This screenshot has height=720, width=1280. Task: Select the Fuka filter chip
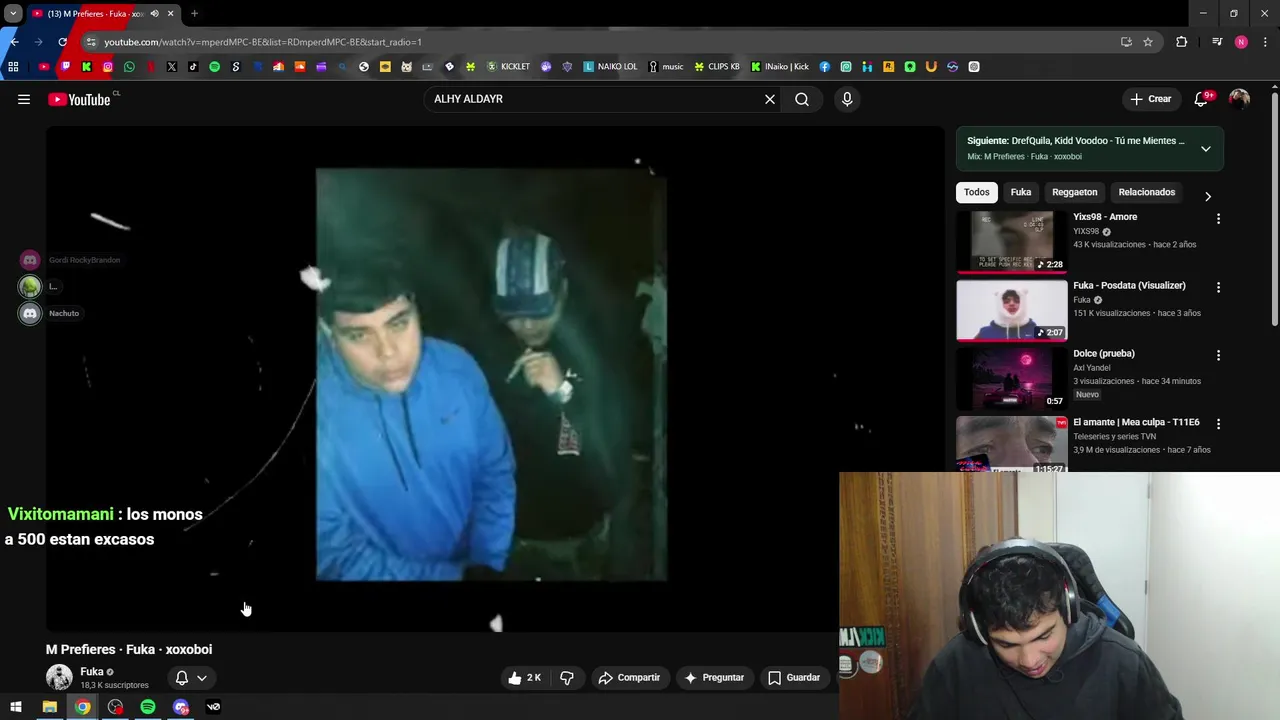[x=1021, y=192]
